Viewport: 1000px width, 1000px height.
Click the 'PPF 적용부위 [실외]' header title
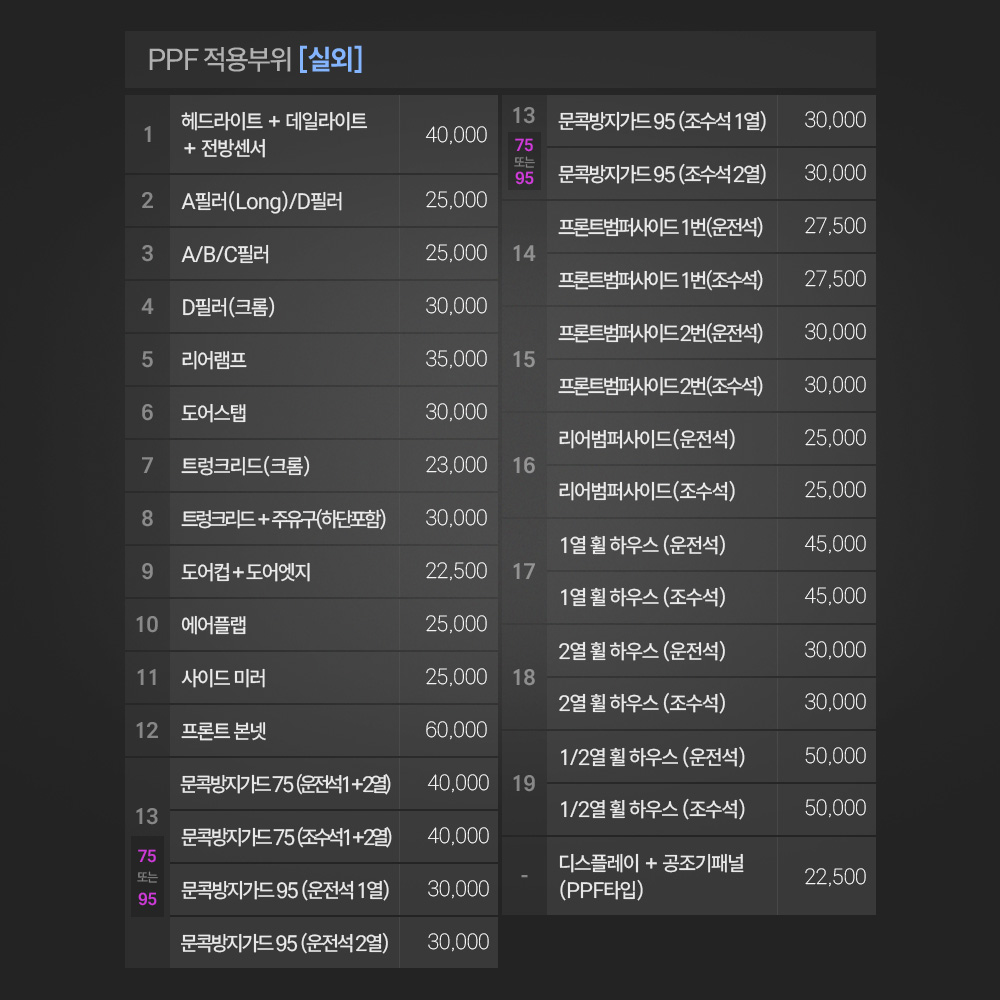[255, 59]
